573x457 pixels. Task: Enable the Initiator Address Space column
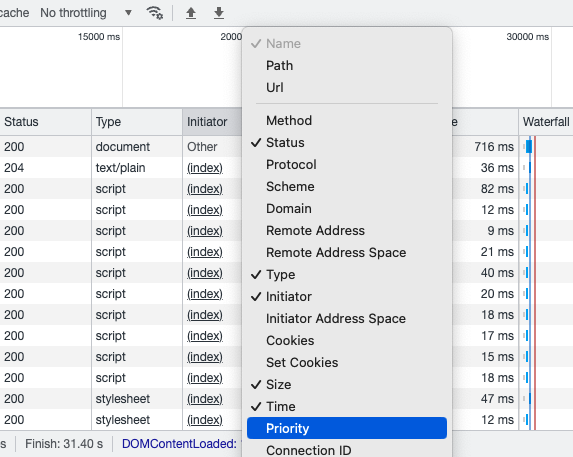(x=346, y=319)
